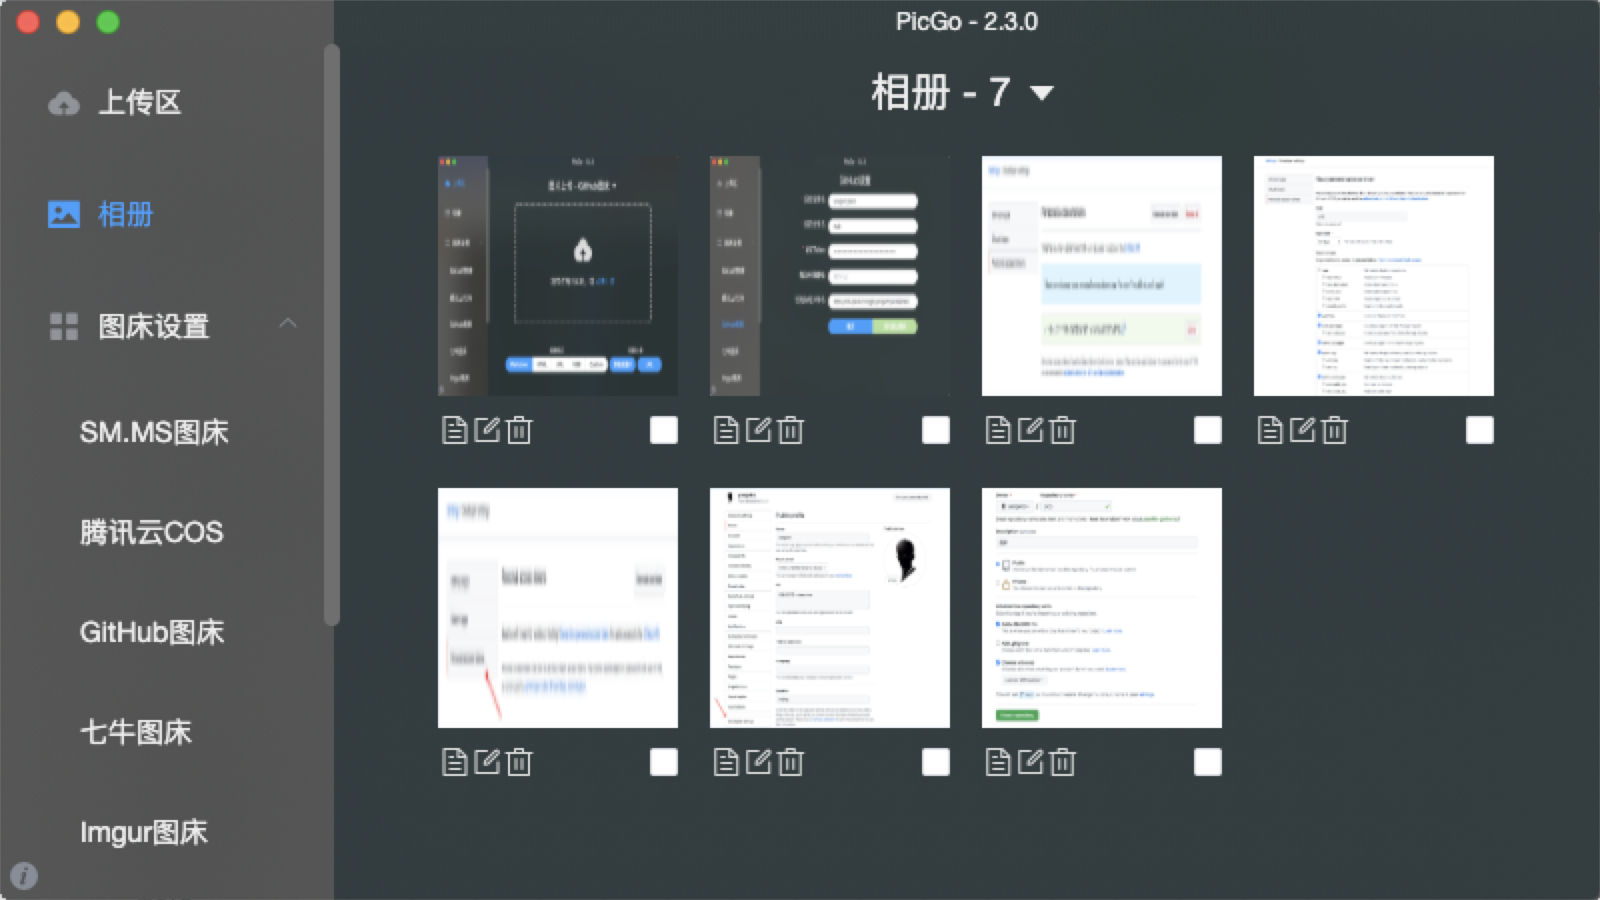
Task: Tick checkbox for first top-row image
Action: pos(664,430)
